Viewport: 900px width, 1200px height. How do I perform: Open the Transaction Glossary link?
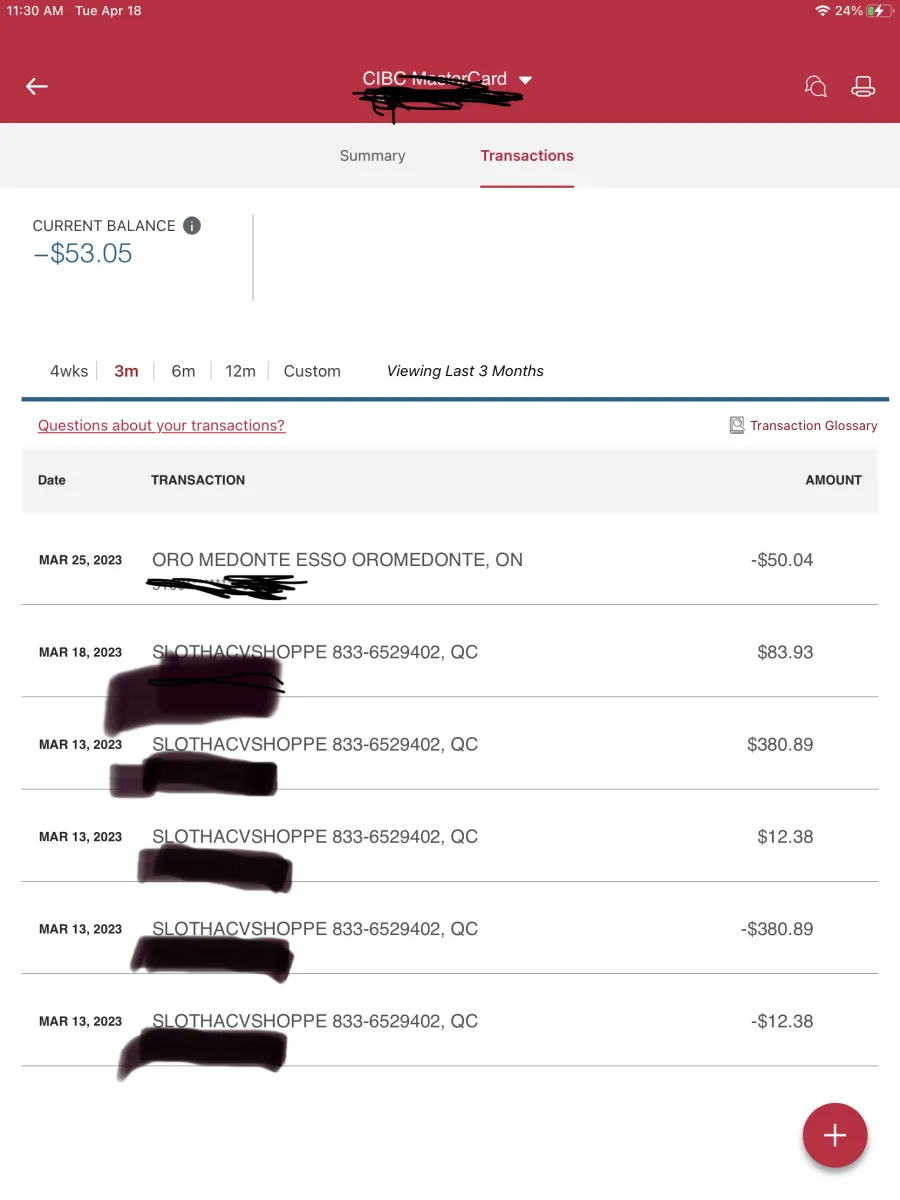pos(814,426)
